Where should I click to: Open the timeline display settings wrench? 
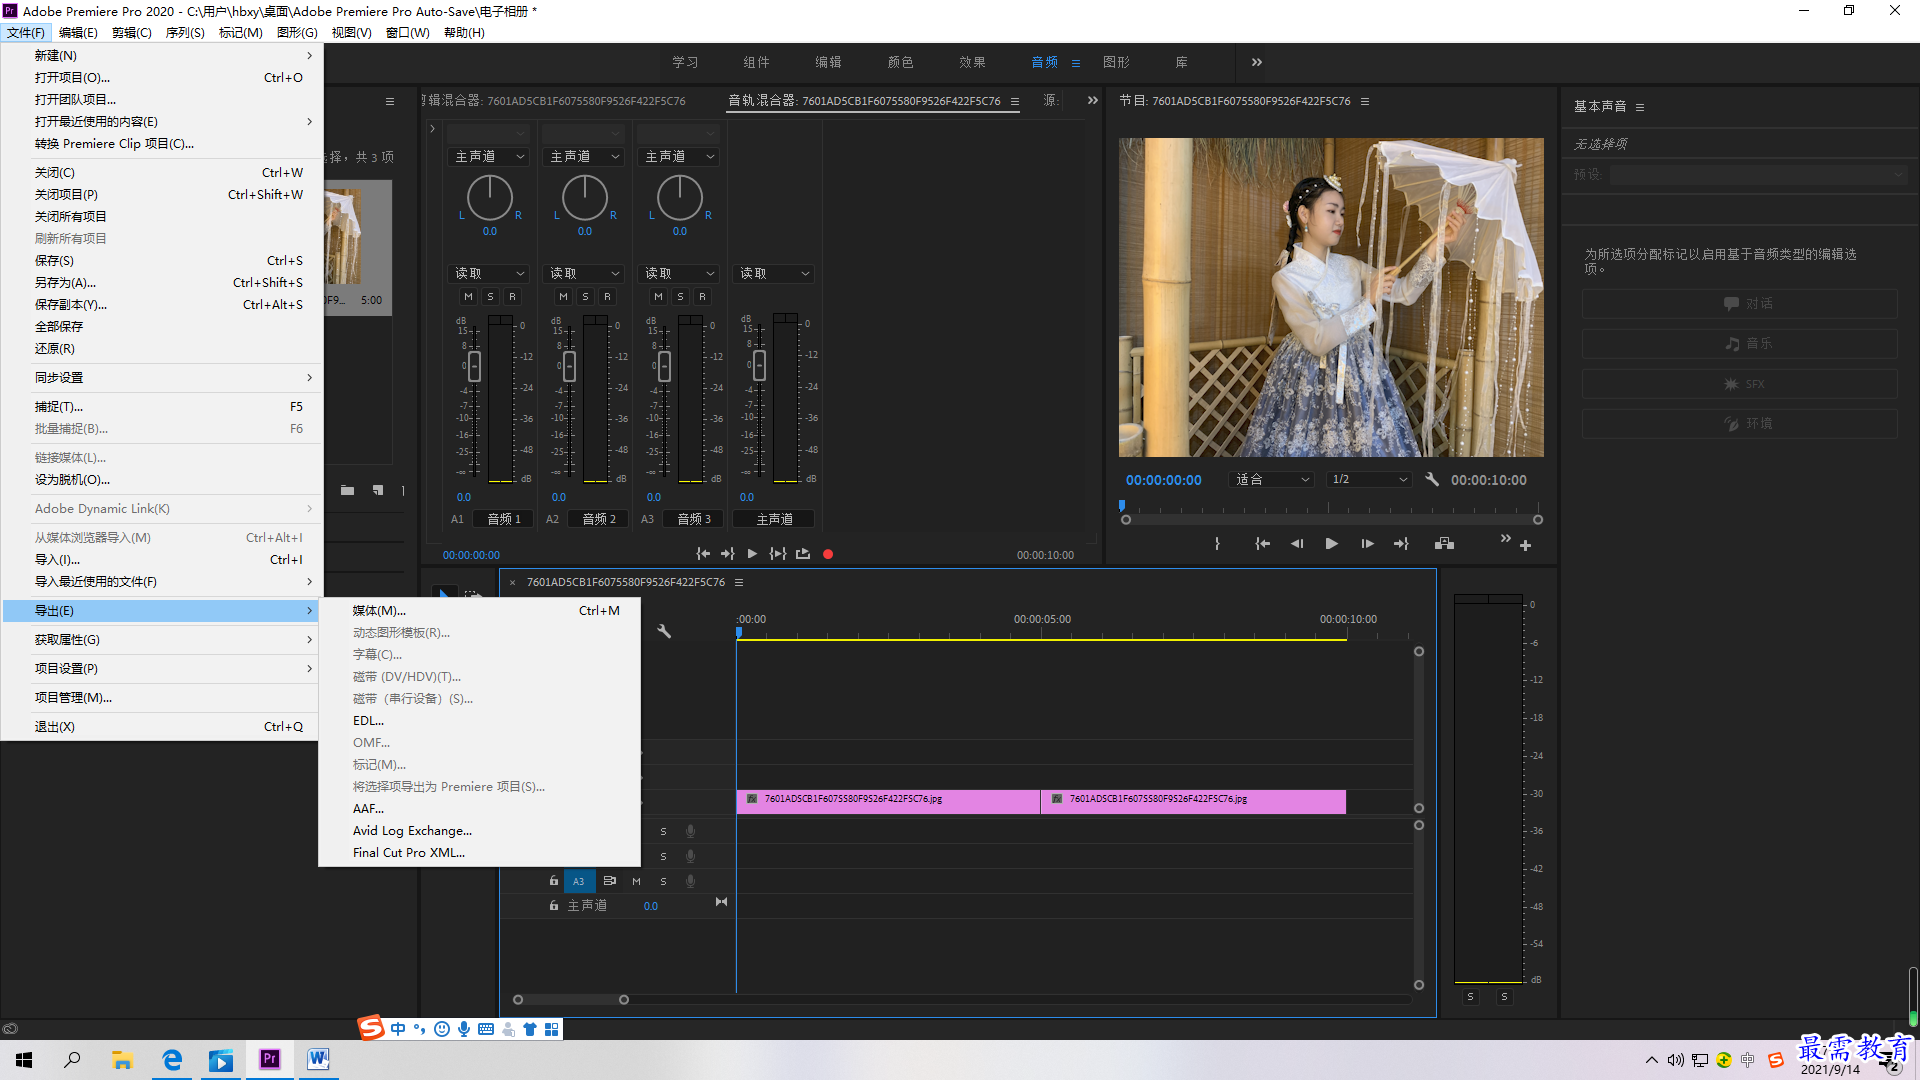[x=664, y=631]
